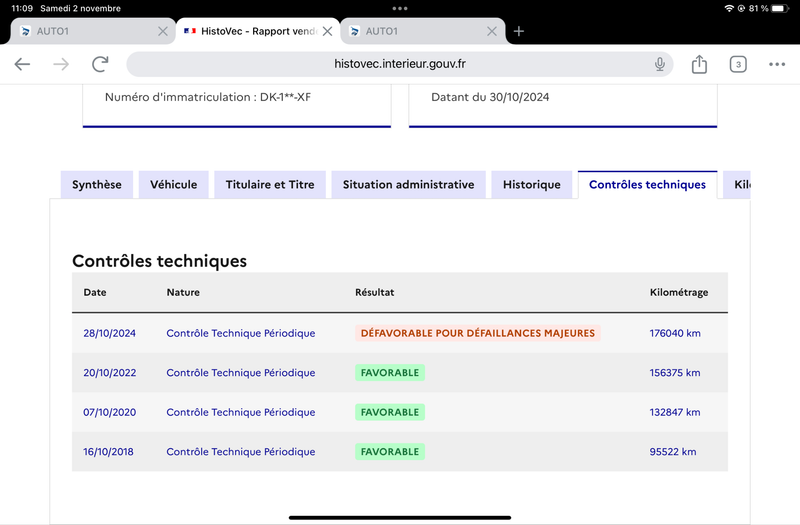Reload the HistoVec page
800x525 pixels.
pyautogui.click(x=100, y=64)
